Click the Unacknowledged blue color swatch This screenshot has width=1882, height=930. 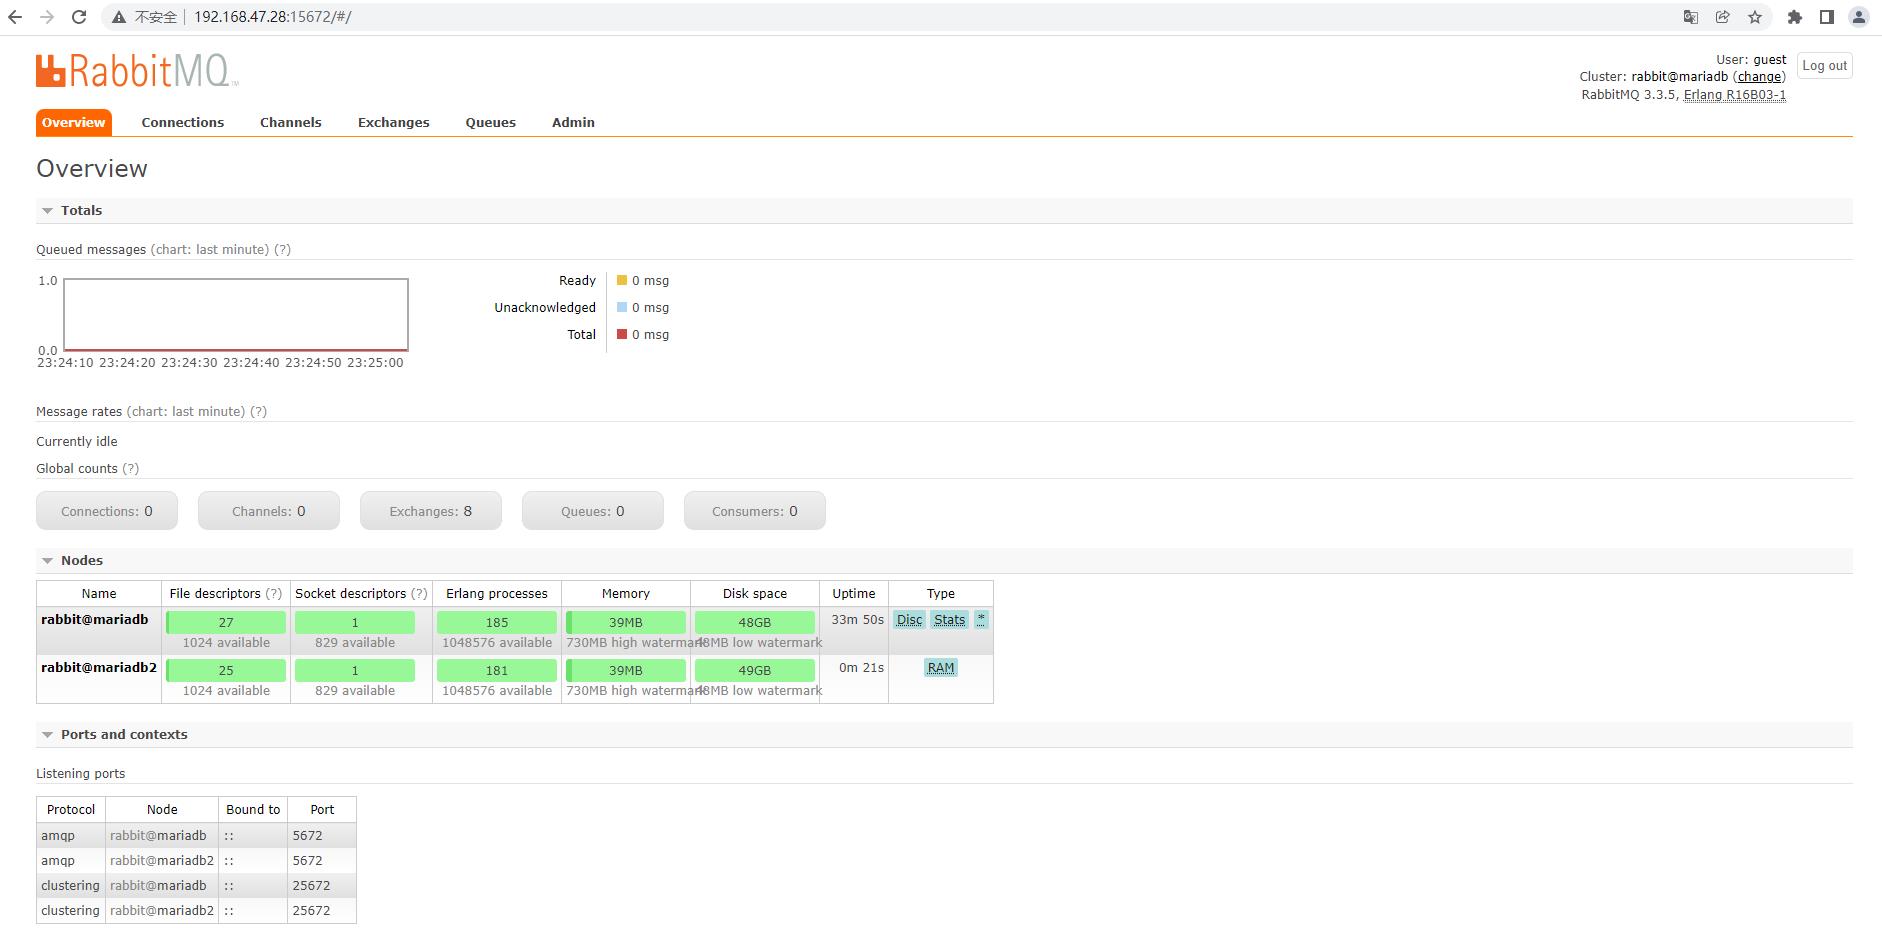pyautogui.click(x=622, y=307)
